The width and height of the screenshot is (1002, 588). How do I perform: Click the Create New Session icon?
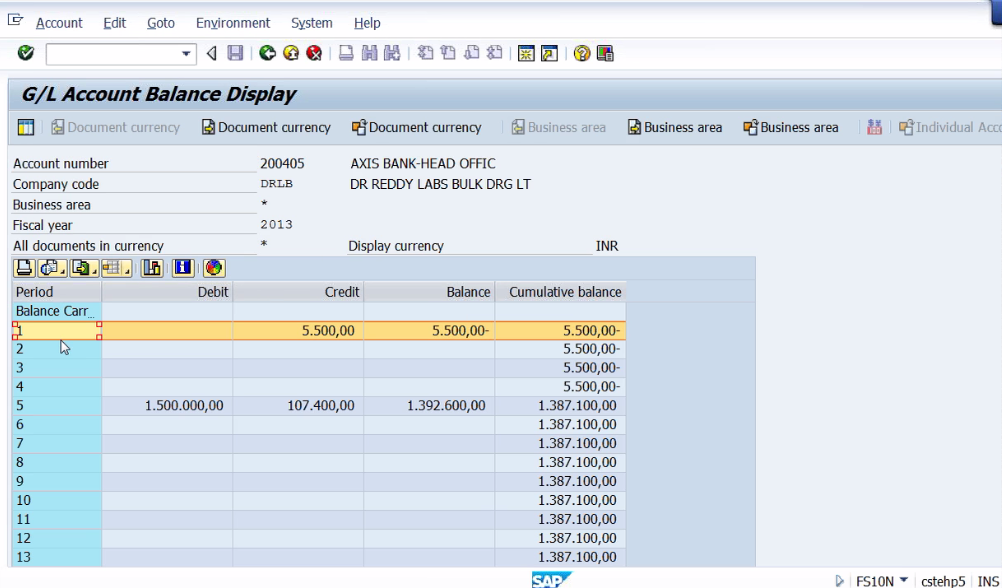tap(526, 53)
